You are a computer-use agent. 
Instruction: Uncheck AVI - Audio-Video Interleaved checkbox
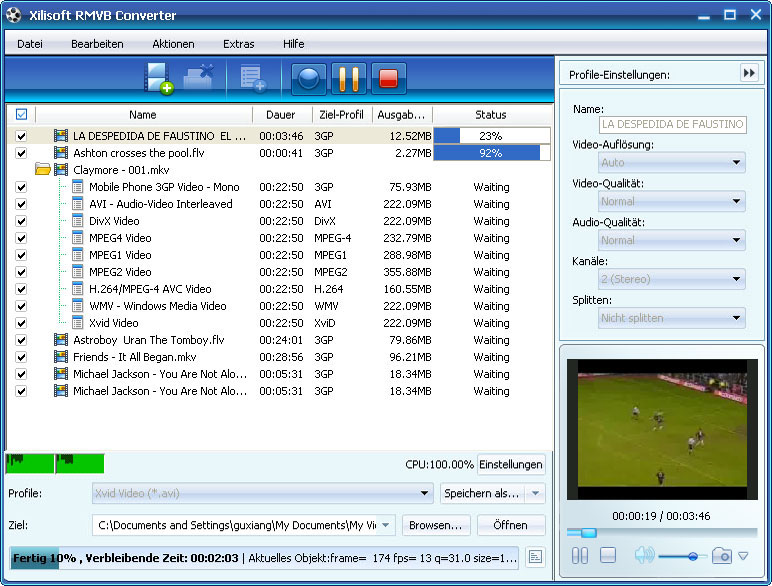pyautogui.click(x=21, y=204)
